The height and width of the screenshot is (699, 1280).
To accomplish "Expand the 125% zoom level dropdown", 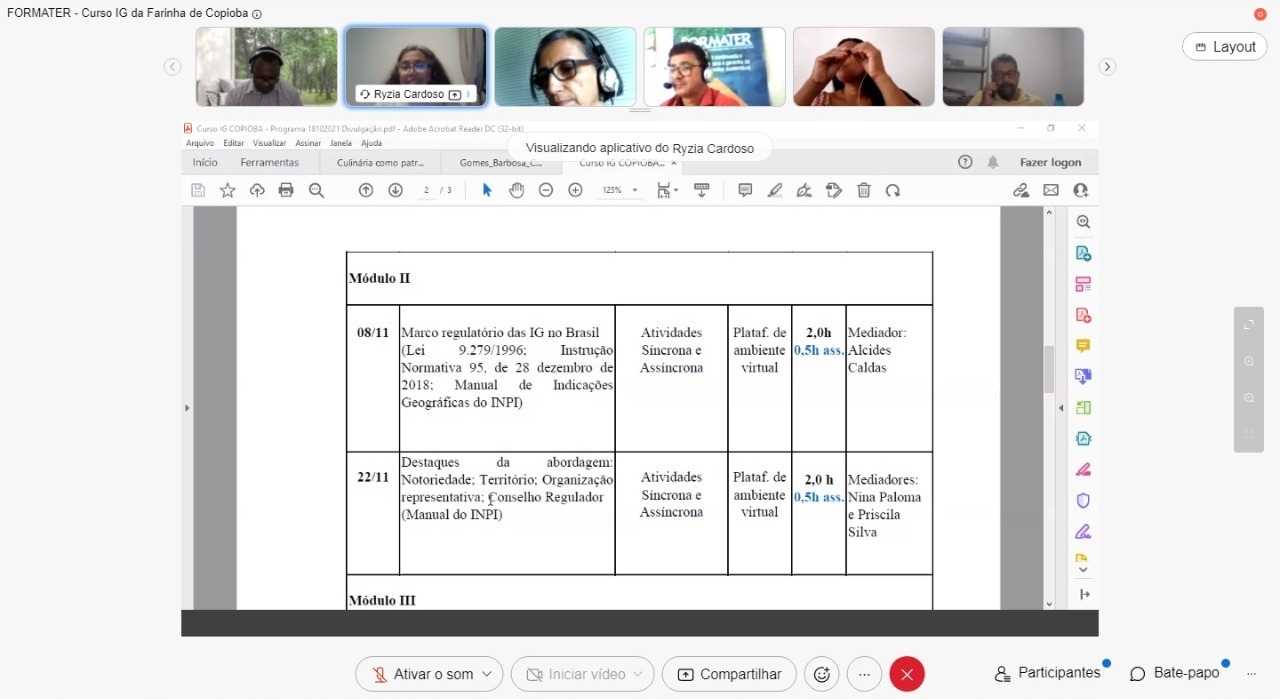I will (x=620, y=190).
